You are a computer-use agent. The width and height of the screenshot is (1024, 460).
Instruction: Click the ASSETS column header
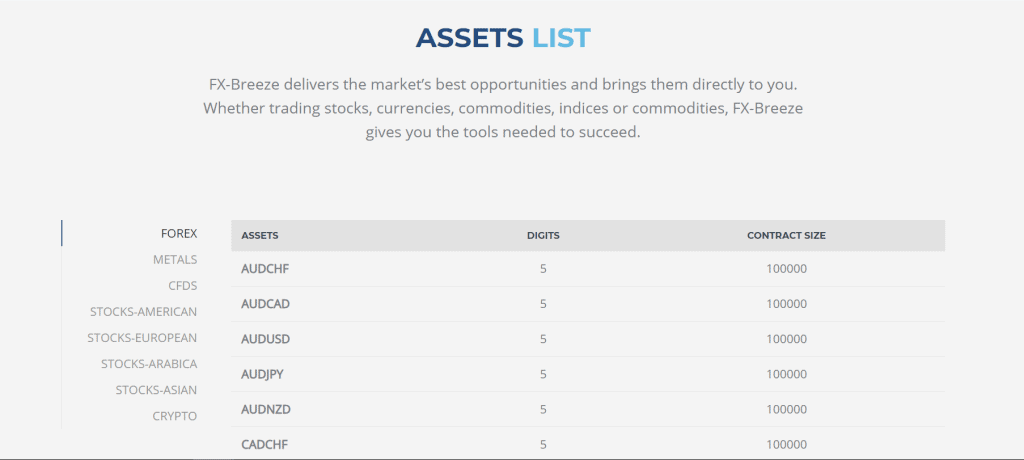pos(260,236)
